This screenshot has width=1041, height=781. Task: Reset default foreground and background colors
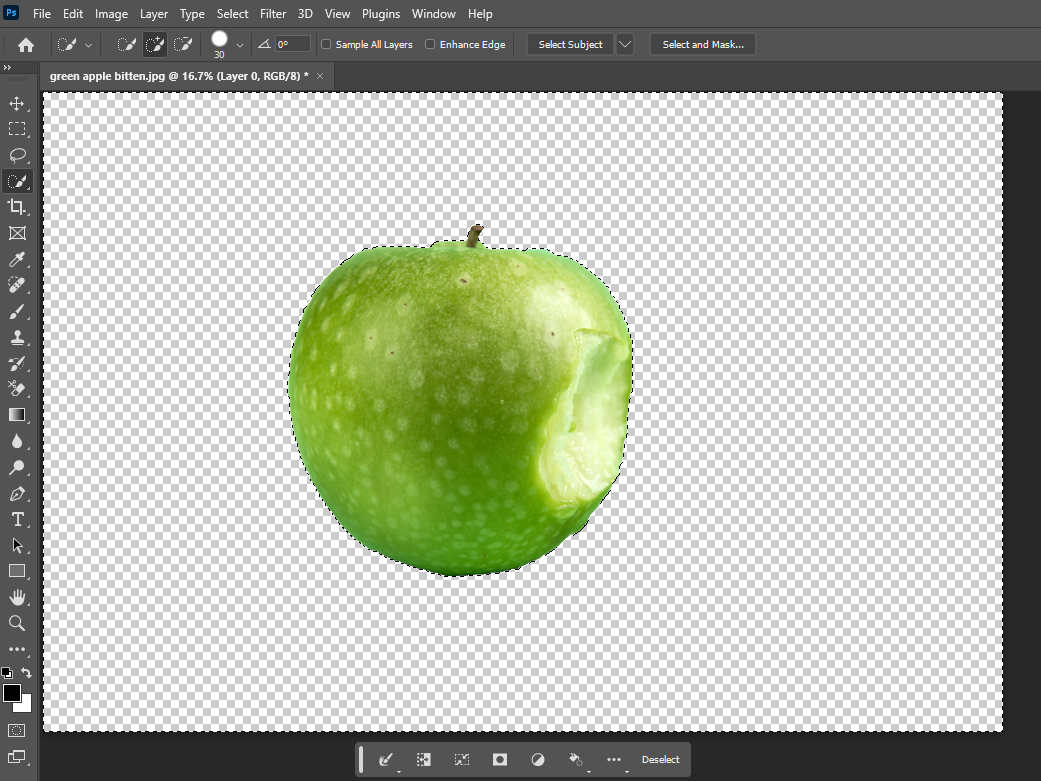[7, 673]
